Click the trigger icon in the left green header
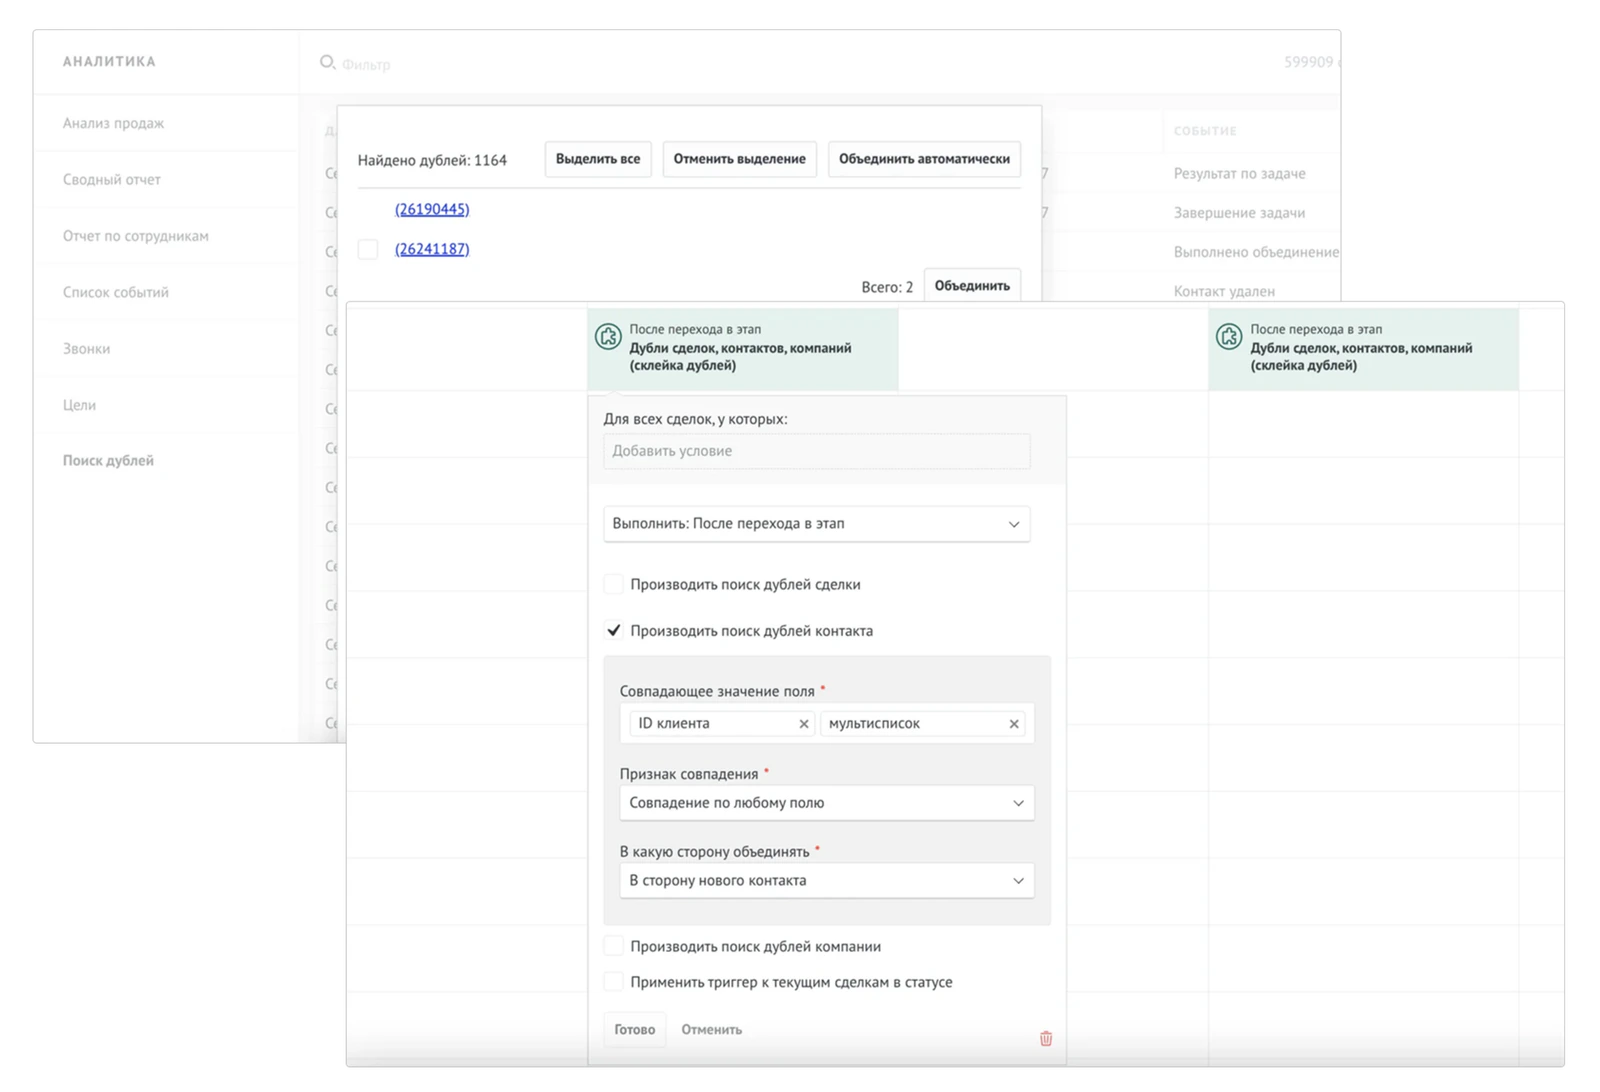The image size is (1600, 1092). click(x=608, y=336)
